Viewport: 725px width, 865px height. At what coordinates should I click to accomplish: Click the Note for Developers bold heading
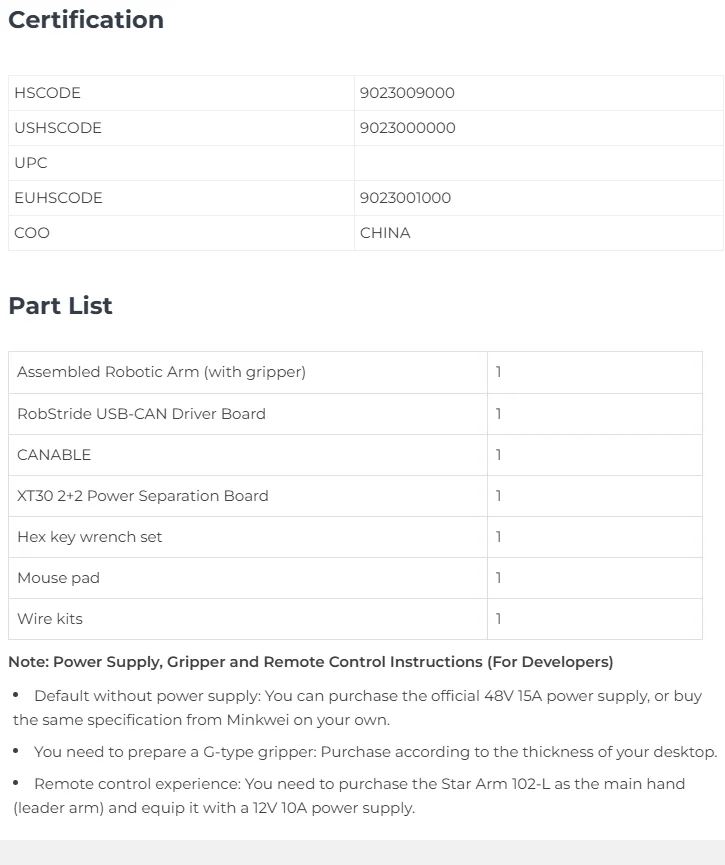pyautogui.click(x=311, y=662)
